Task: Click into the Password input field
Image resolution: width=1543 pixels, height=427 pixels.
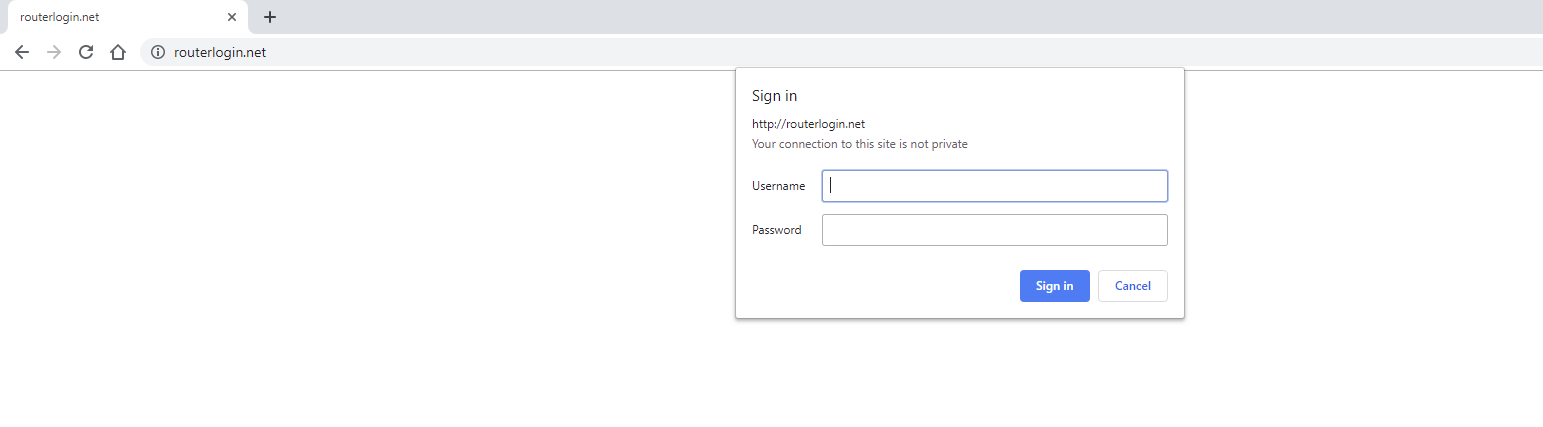Action: (x=994, y=230)
